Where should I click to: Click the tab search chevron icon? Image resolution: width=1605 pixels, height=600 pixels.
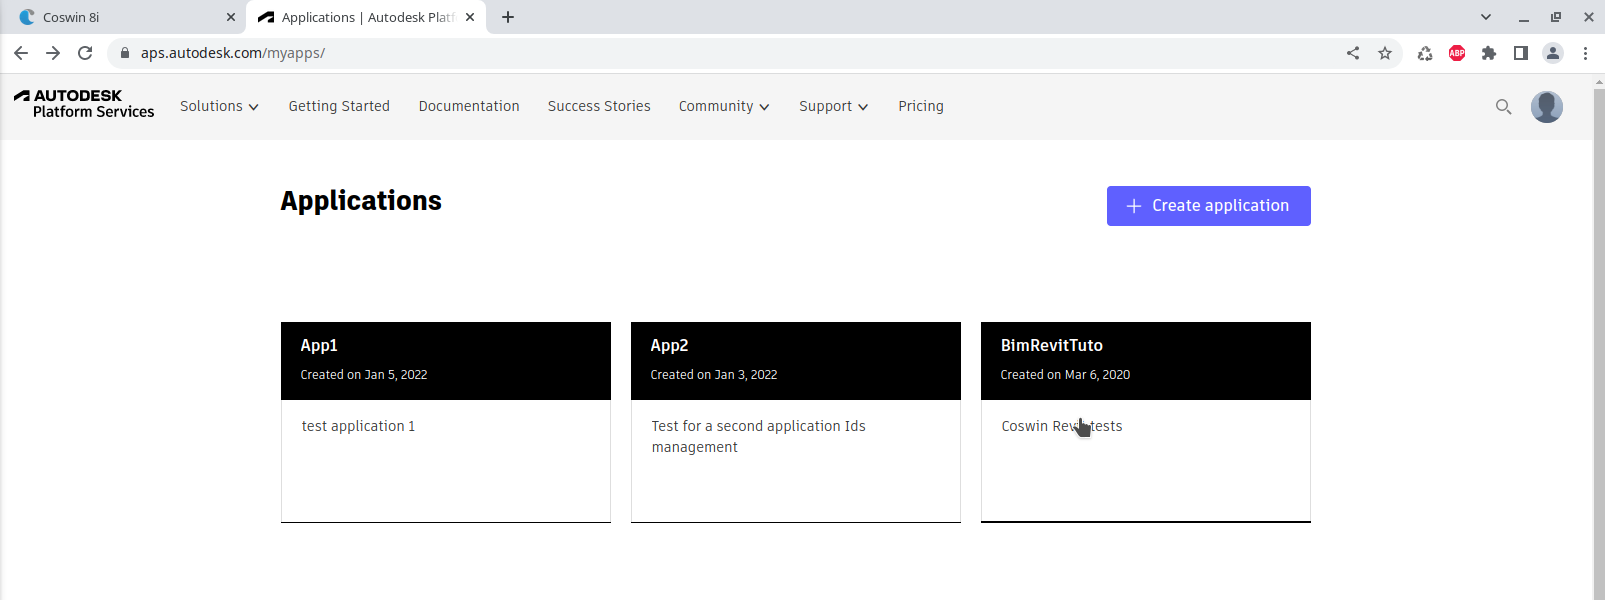click(1486, 17)
